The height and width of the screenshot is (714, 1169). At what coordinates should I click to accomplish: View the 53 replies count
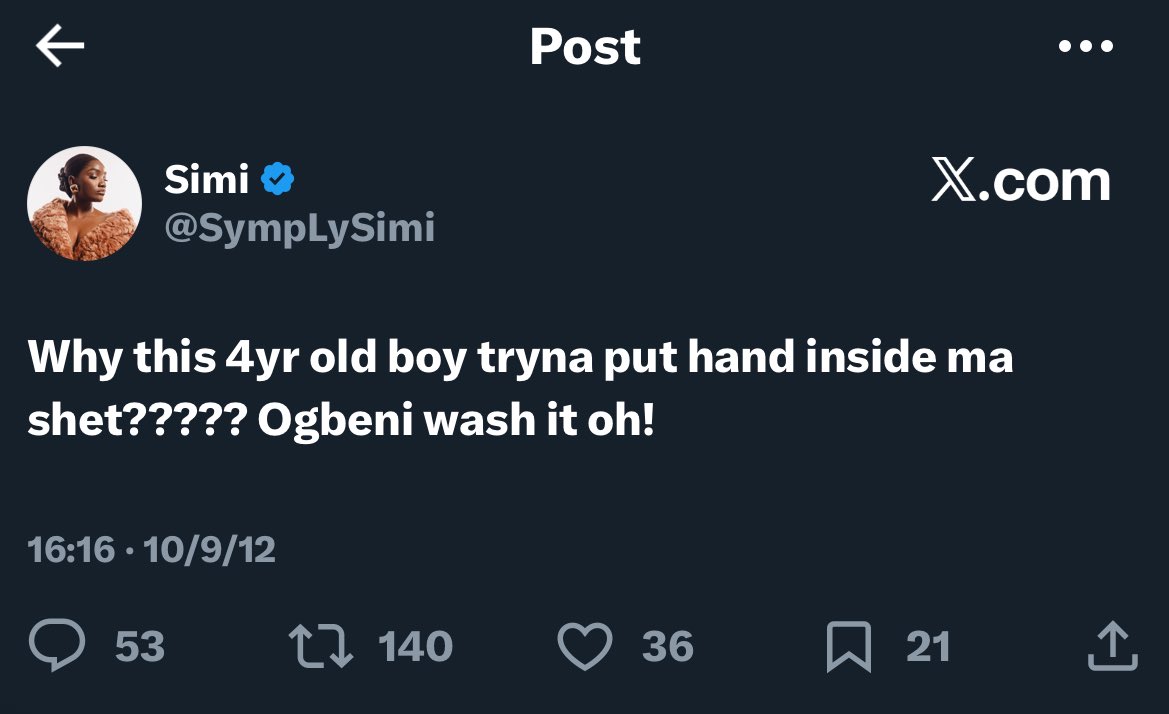(140, 647)
